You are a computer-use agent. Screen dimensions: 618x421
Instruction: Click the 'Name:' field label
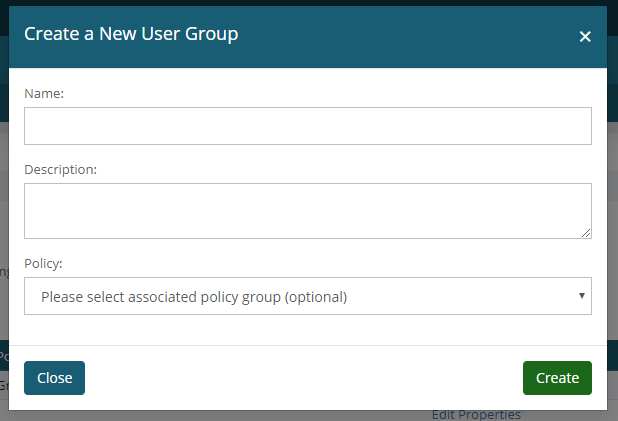click(44, 93)
